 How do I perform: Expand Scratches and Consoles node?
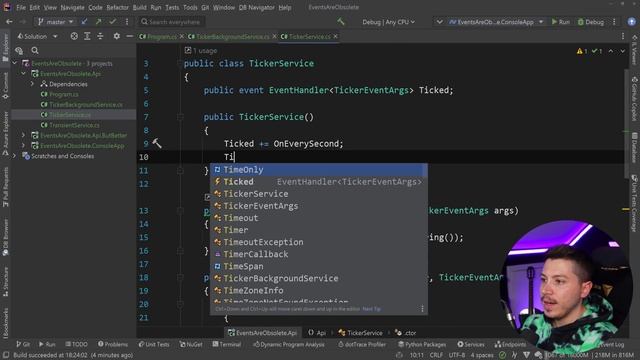coord(15,156)
